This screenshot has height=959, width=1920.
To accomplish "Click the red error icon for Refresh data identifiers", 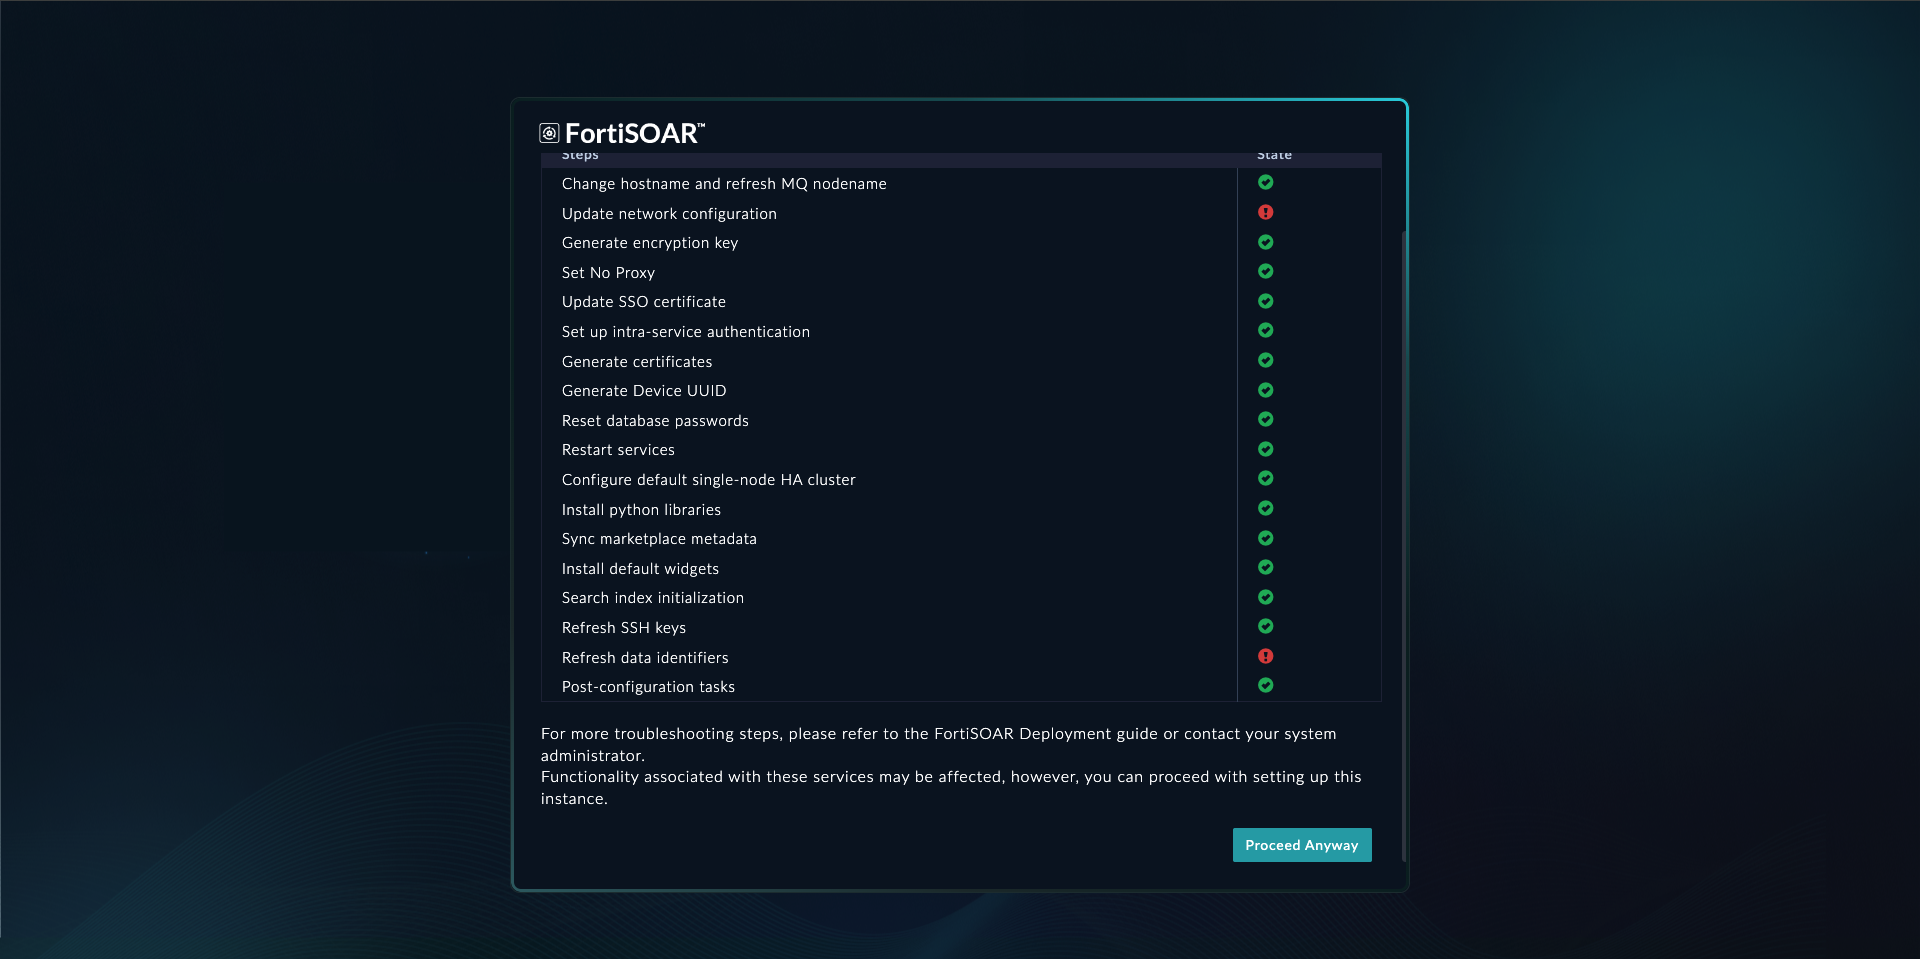I will click(x=1265, y=656).
